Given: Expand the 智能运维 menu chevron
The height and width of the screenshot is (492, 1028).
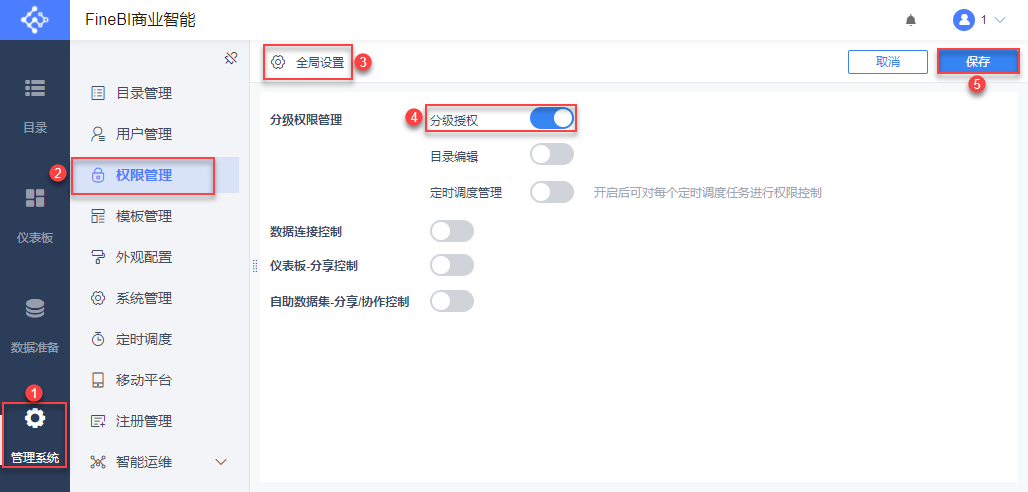Looking at the screenshot, I should 221,462.
